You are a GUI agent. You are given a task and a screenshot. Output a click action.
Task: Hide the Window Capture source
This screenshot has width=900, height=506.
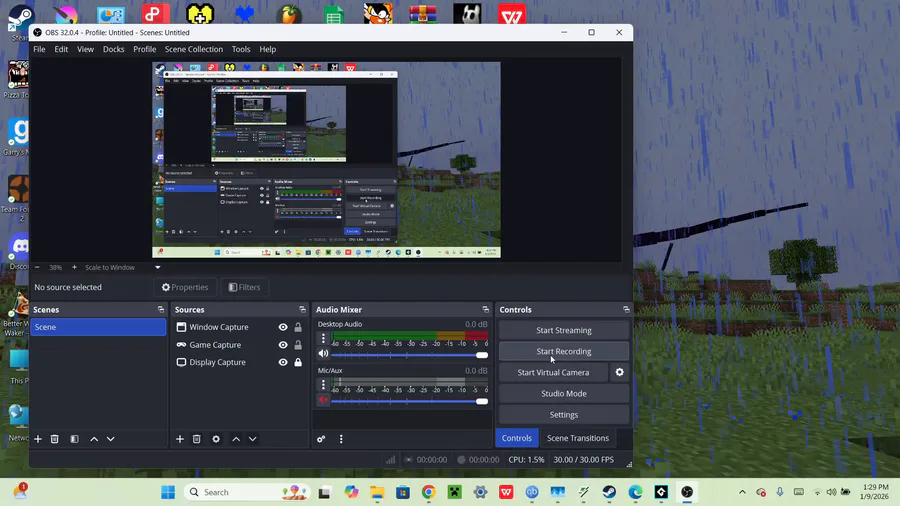283,327
